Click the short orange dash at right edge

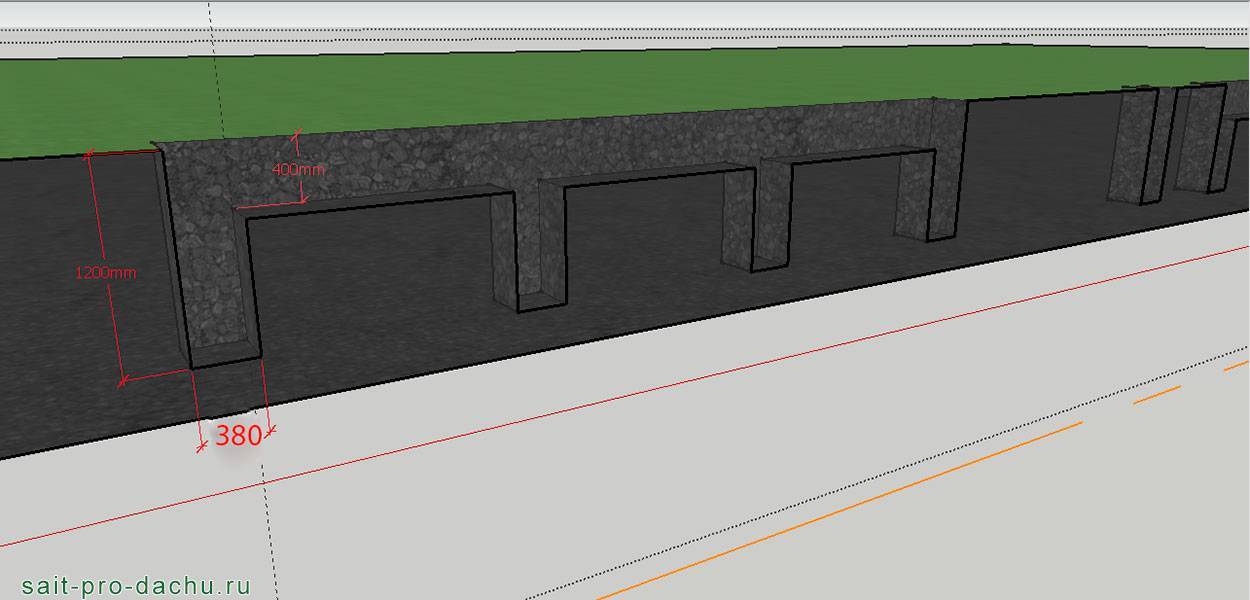click(x=1236, y=366)
